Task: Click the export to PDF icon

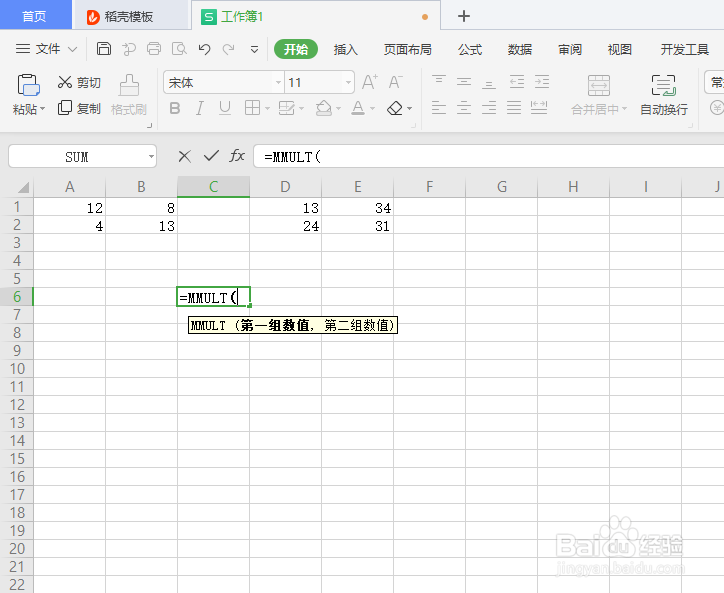Action: click(129, 48)
